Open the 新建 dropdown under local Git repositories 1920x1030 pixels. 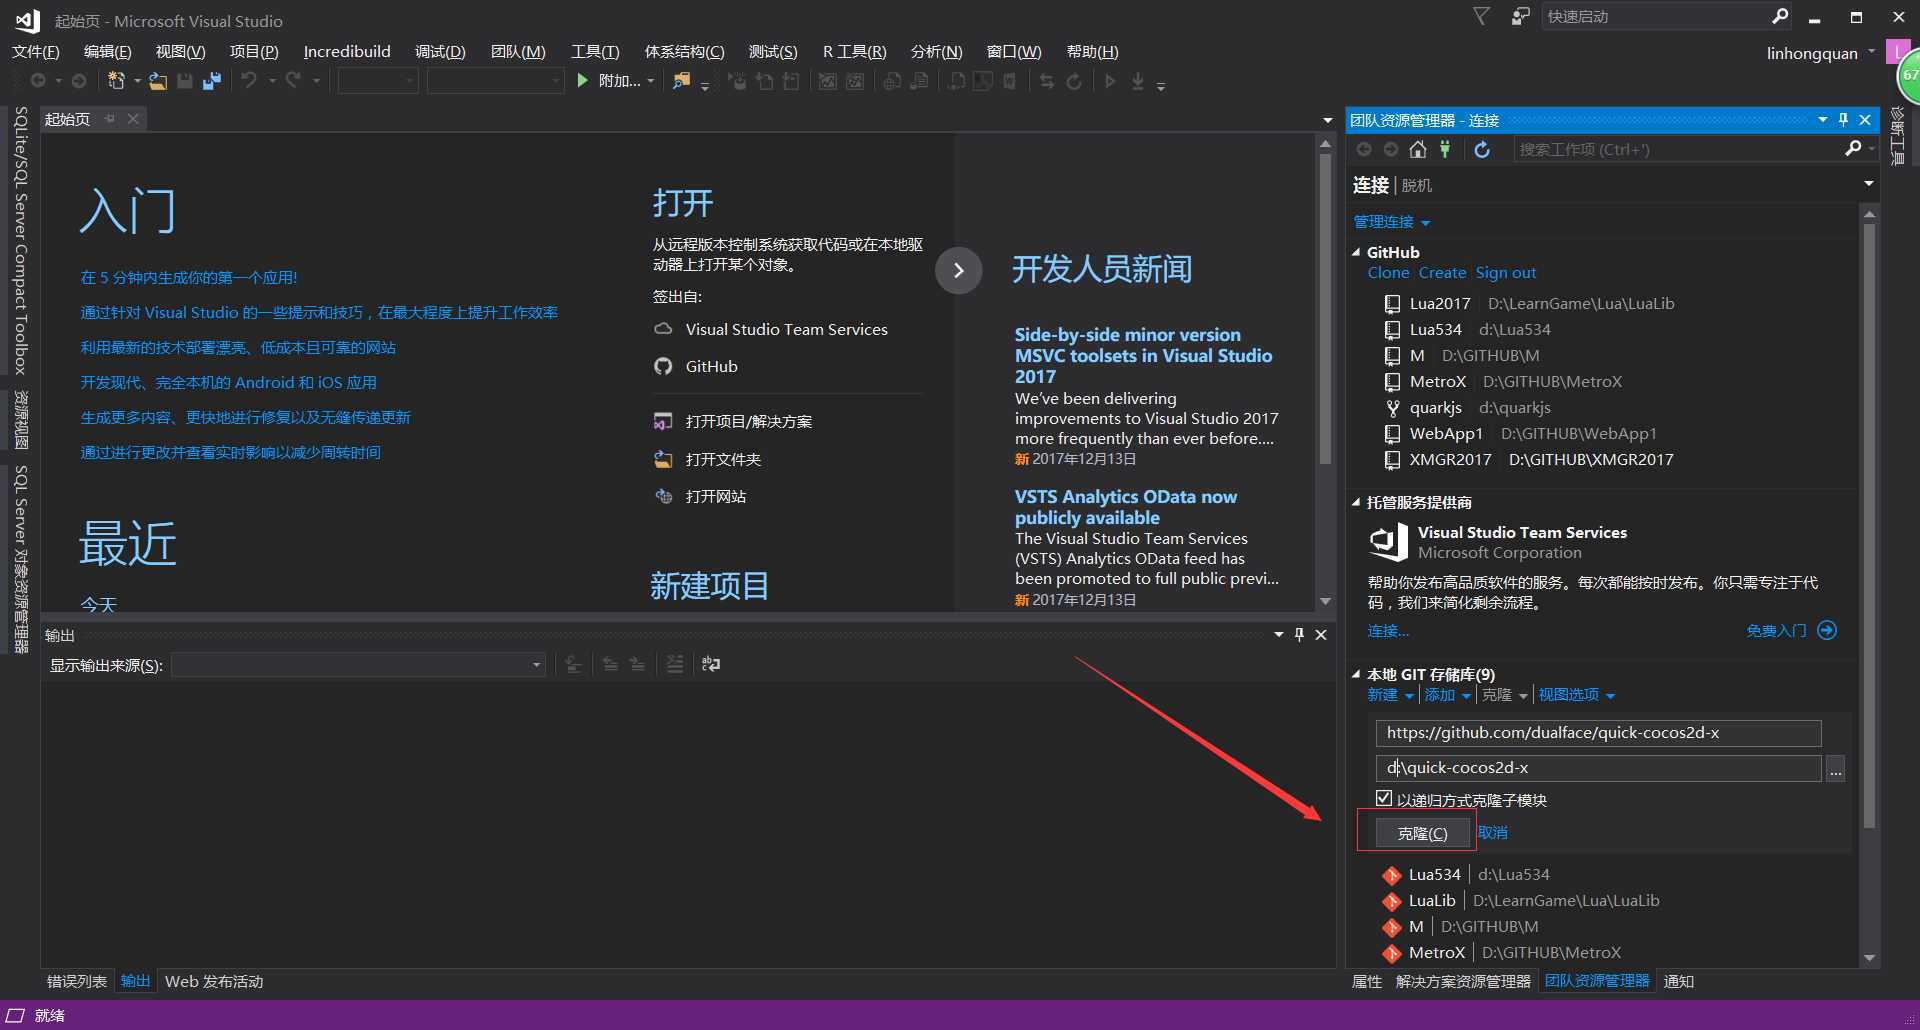1391,695
